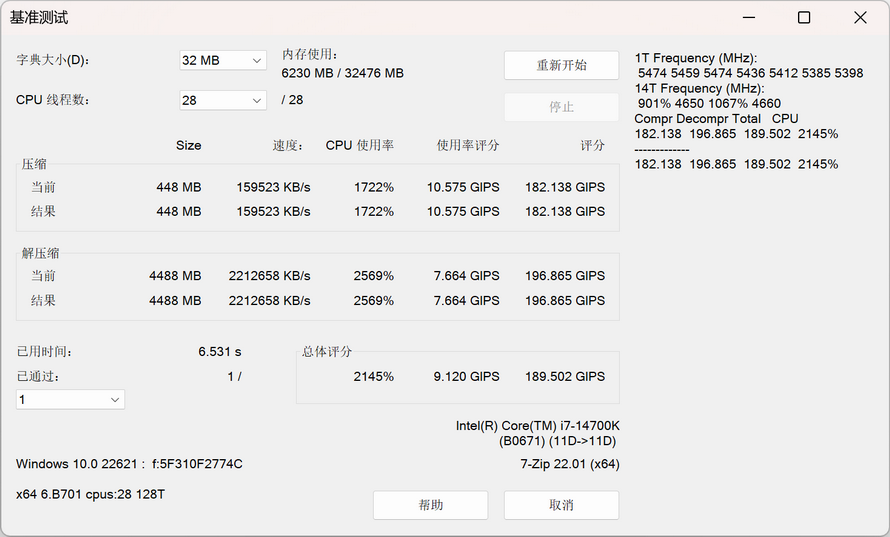Click the 基准测试 window title

pyautogui.click(x=39, y=18)
